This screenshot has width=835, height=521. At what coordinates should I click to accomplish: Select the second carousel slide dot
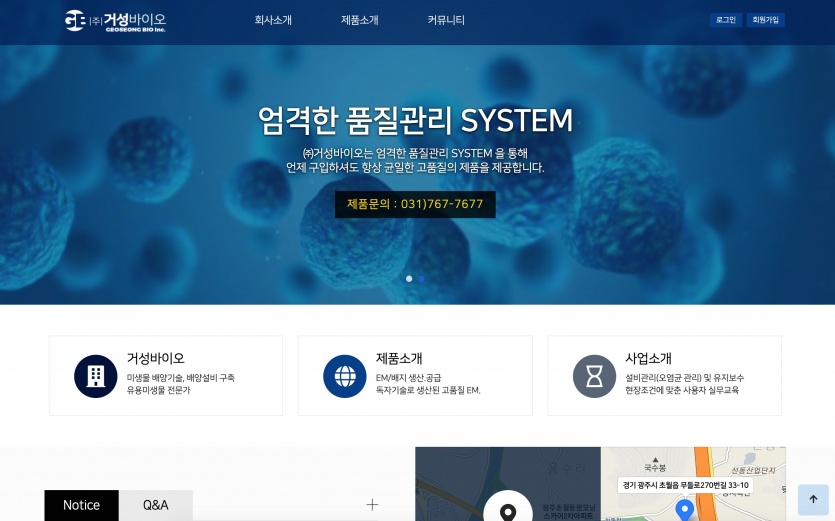pyautogui.click(x=422, y=279)
